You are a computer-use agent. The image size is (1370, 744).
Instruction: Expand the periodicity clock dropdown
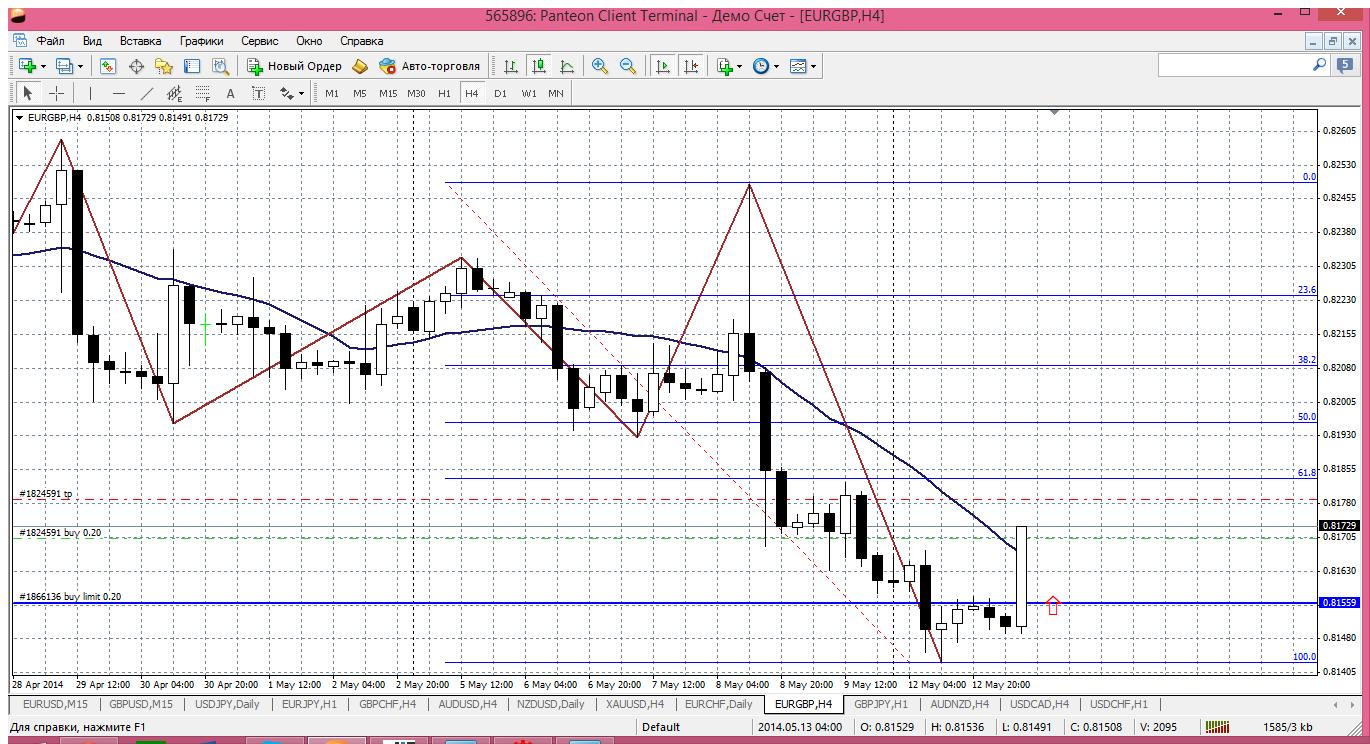776,66
